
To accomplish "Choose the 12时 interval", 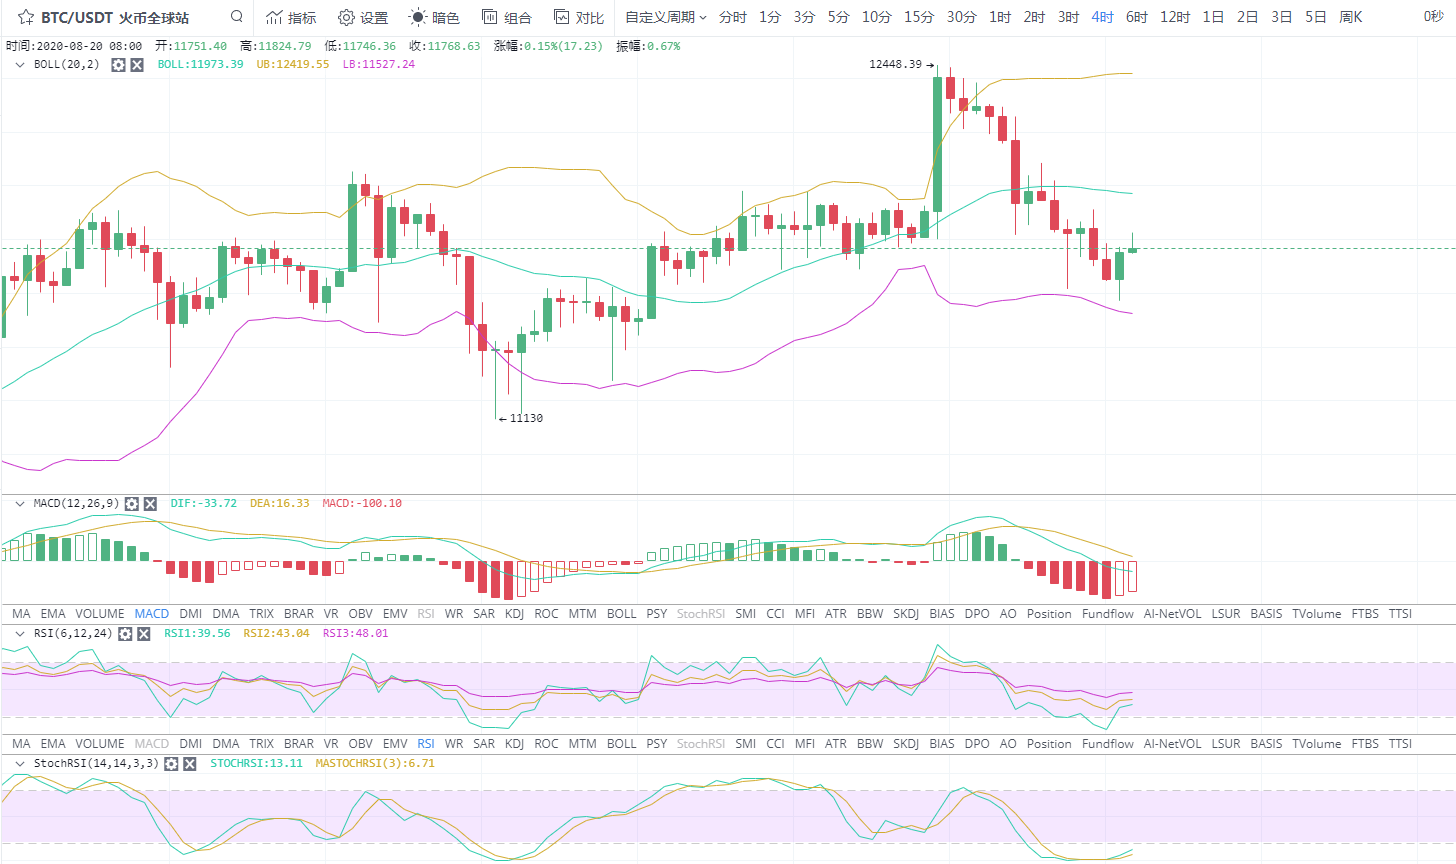I will [x=1175, y=17].
